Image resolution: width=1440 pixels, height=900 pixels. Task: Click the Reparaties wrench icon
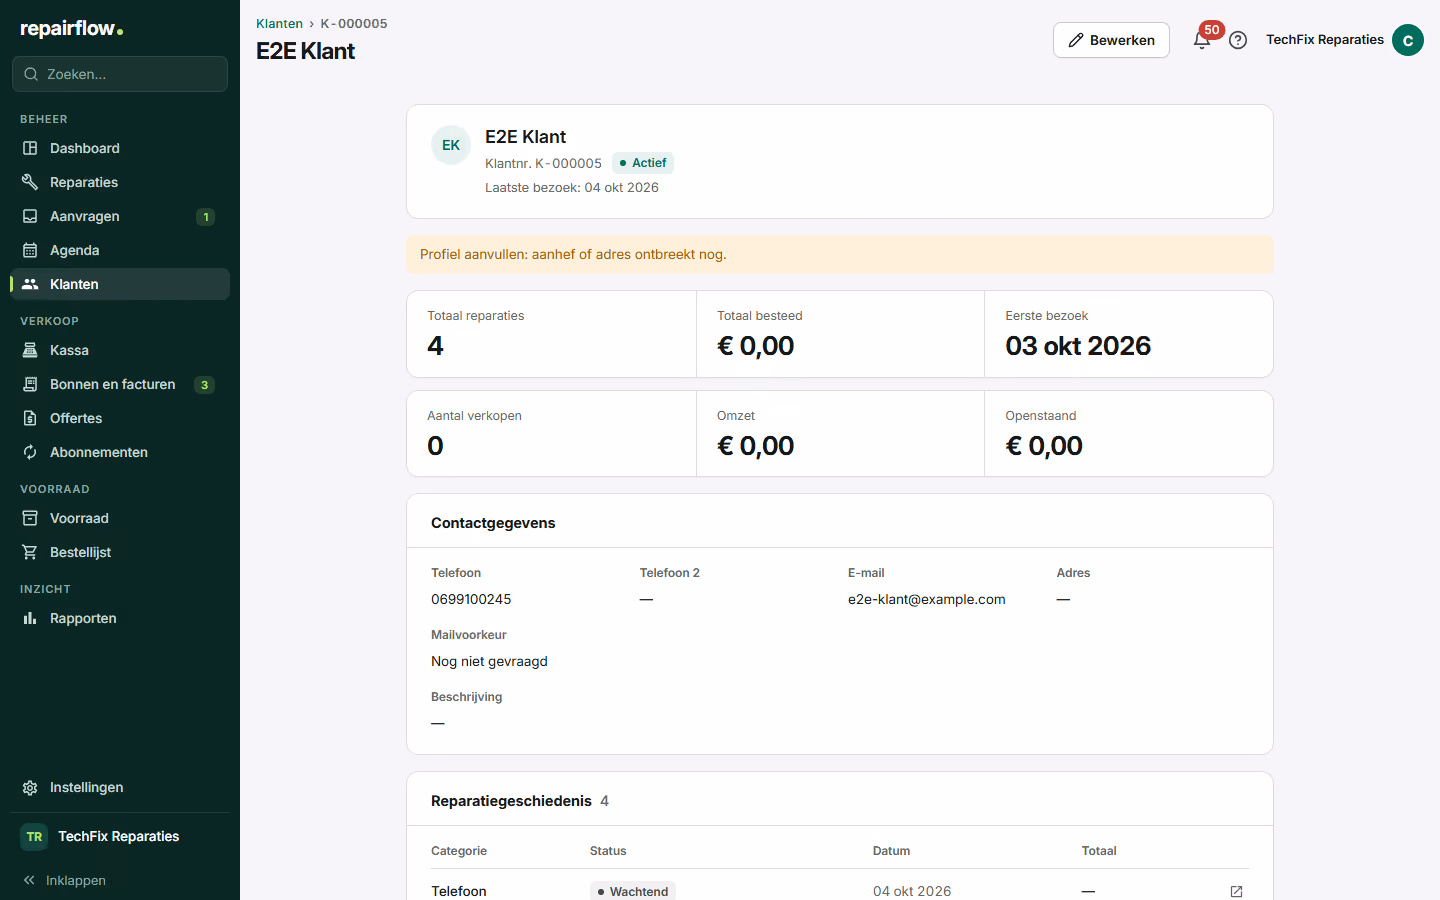click(30, 182)
